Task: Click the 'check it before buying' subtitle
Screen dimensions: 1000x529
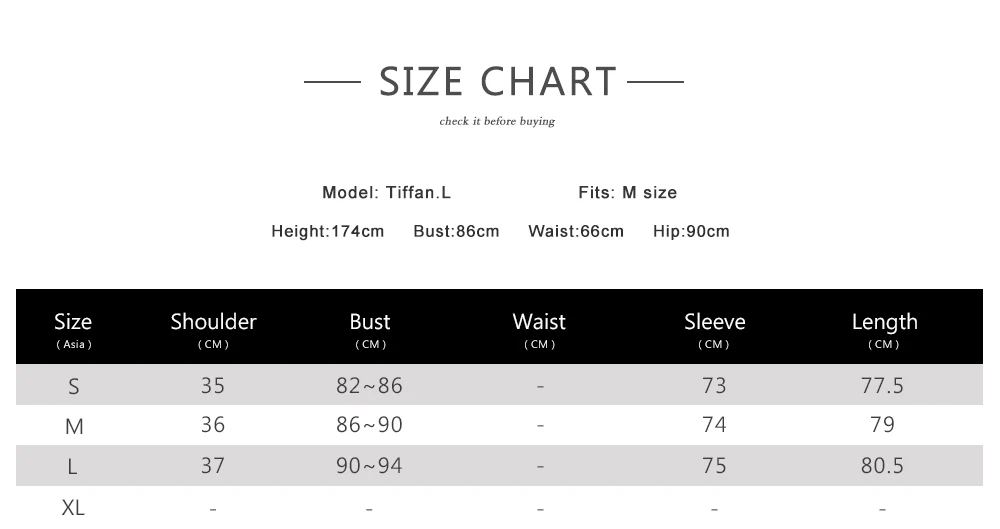Action: pyautogui.click(x=497, y=121)
